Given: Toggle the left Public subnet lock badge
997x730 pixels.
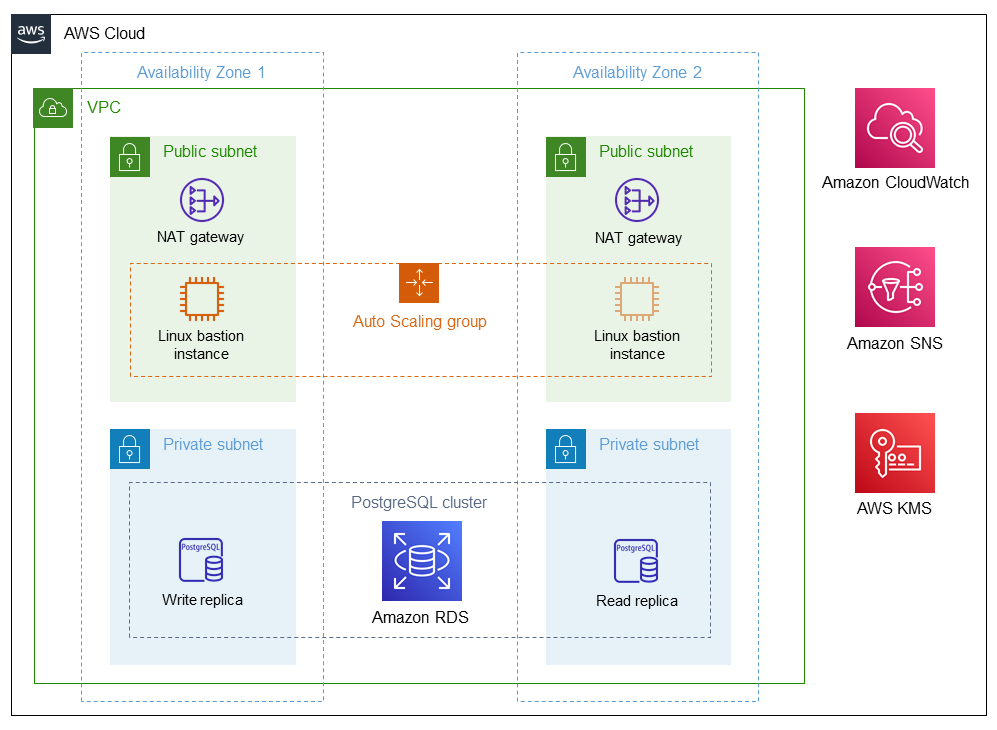Looking at the screenshot, I should click(x=129, y=157).
